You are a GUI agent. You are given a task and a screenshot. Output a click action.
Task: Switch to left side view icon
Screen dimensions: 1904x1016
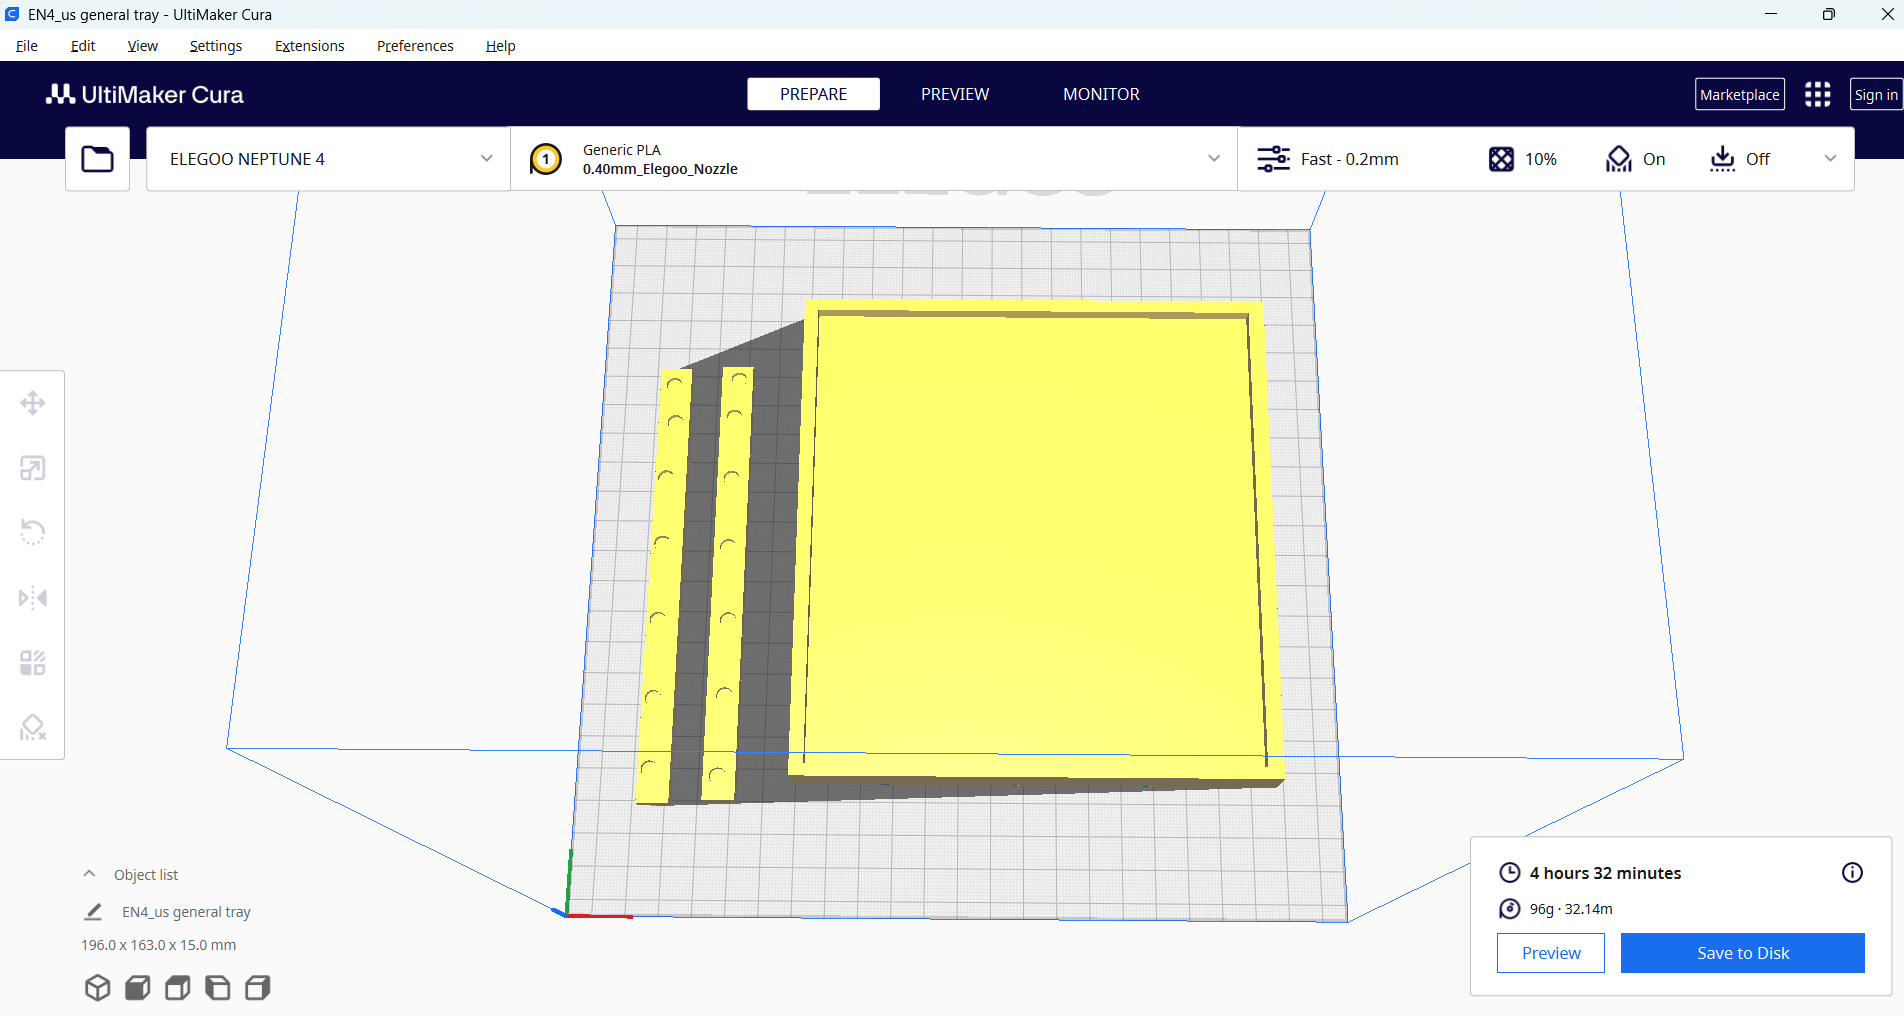(218, 988)
